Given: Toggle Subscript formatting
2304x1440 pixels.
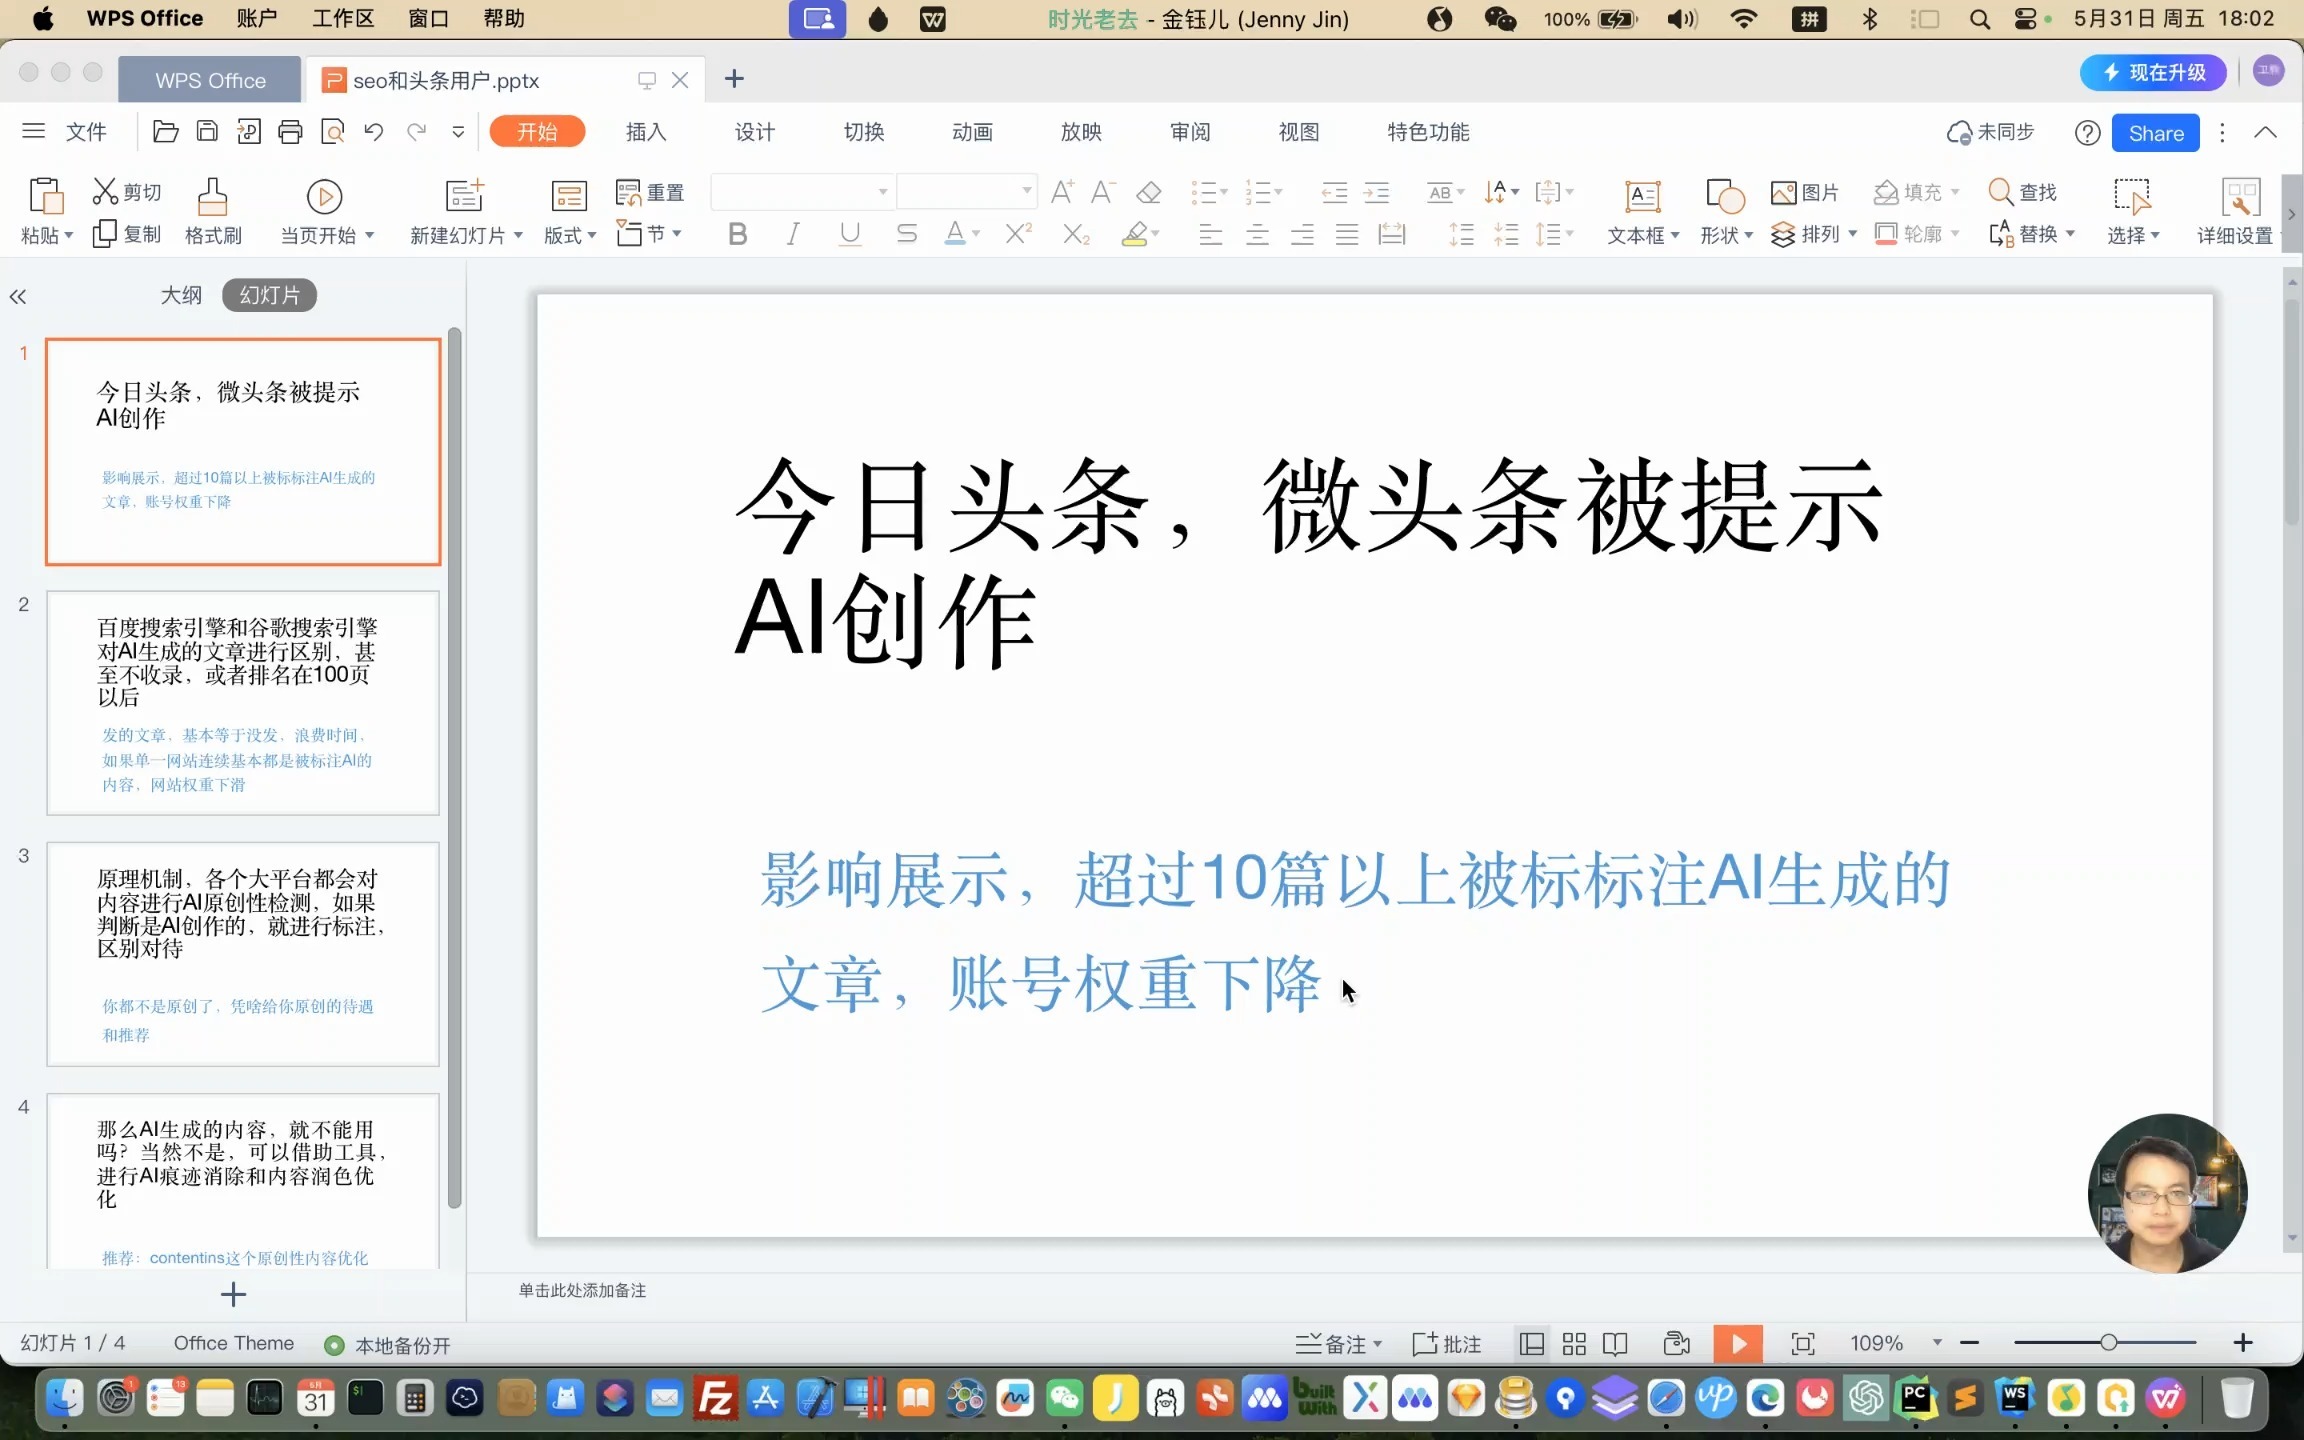Looking at the screenshot, I should click(x=1075, y=234).
